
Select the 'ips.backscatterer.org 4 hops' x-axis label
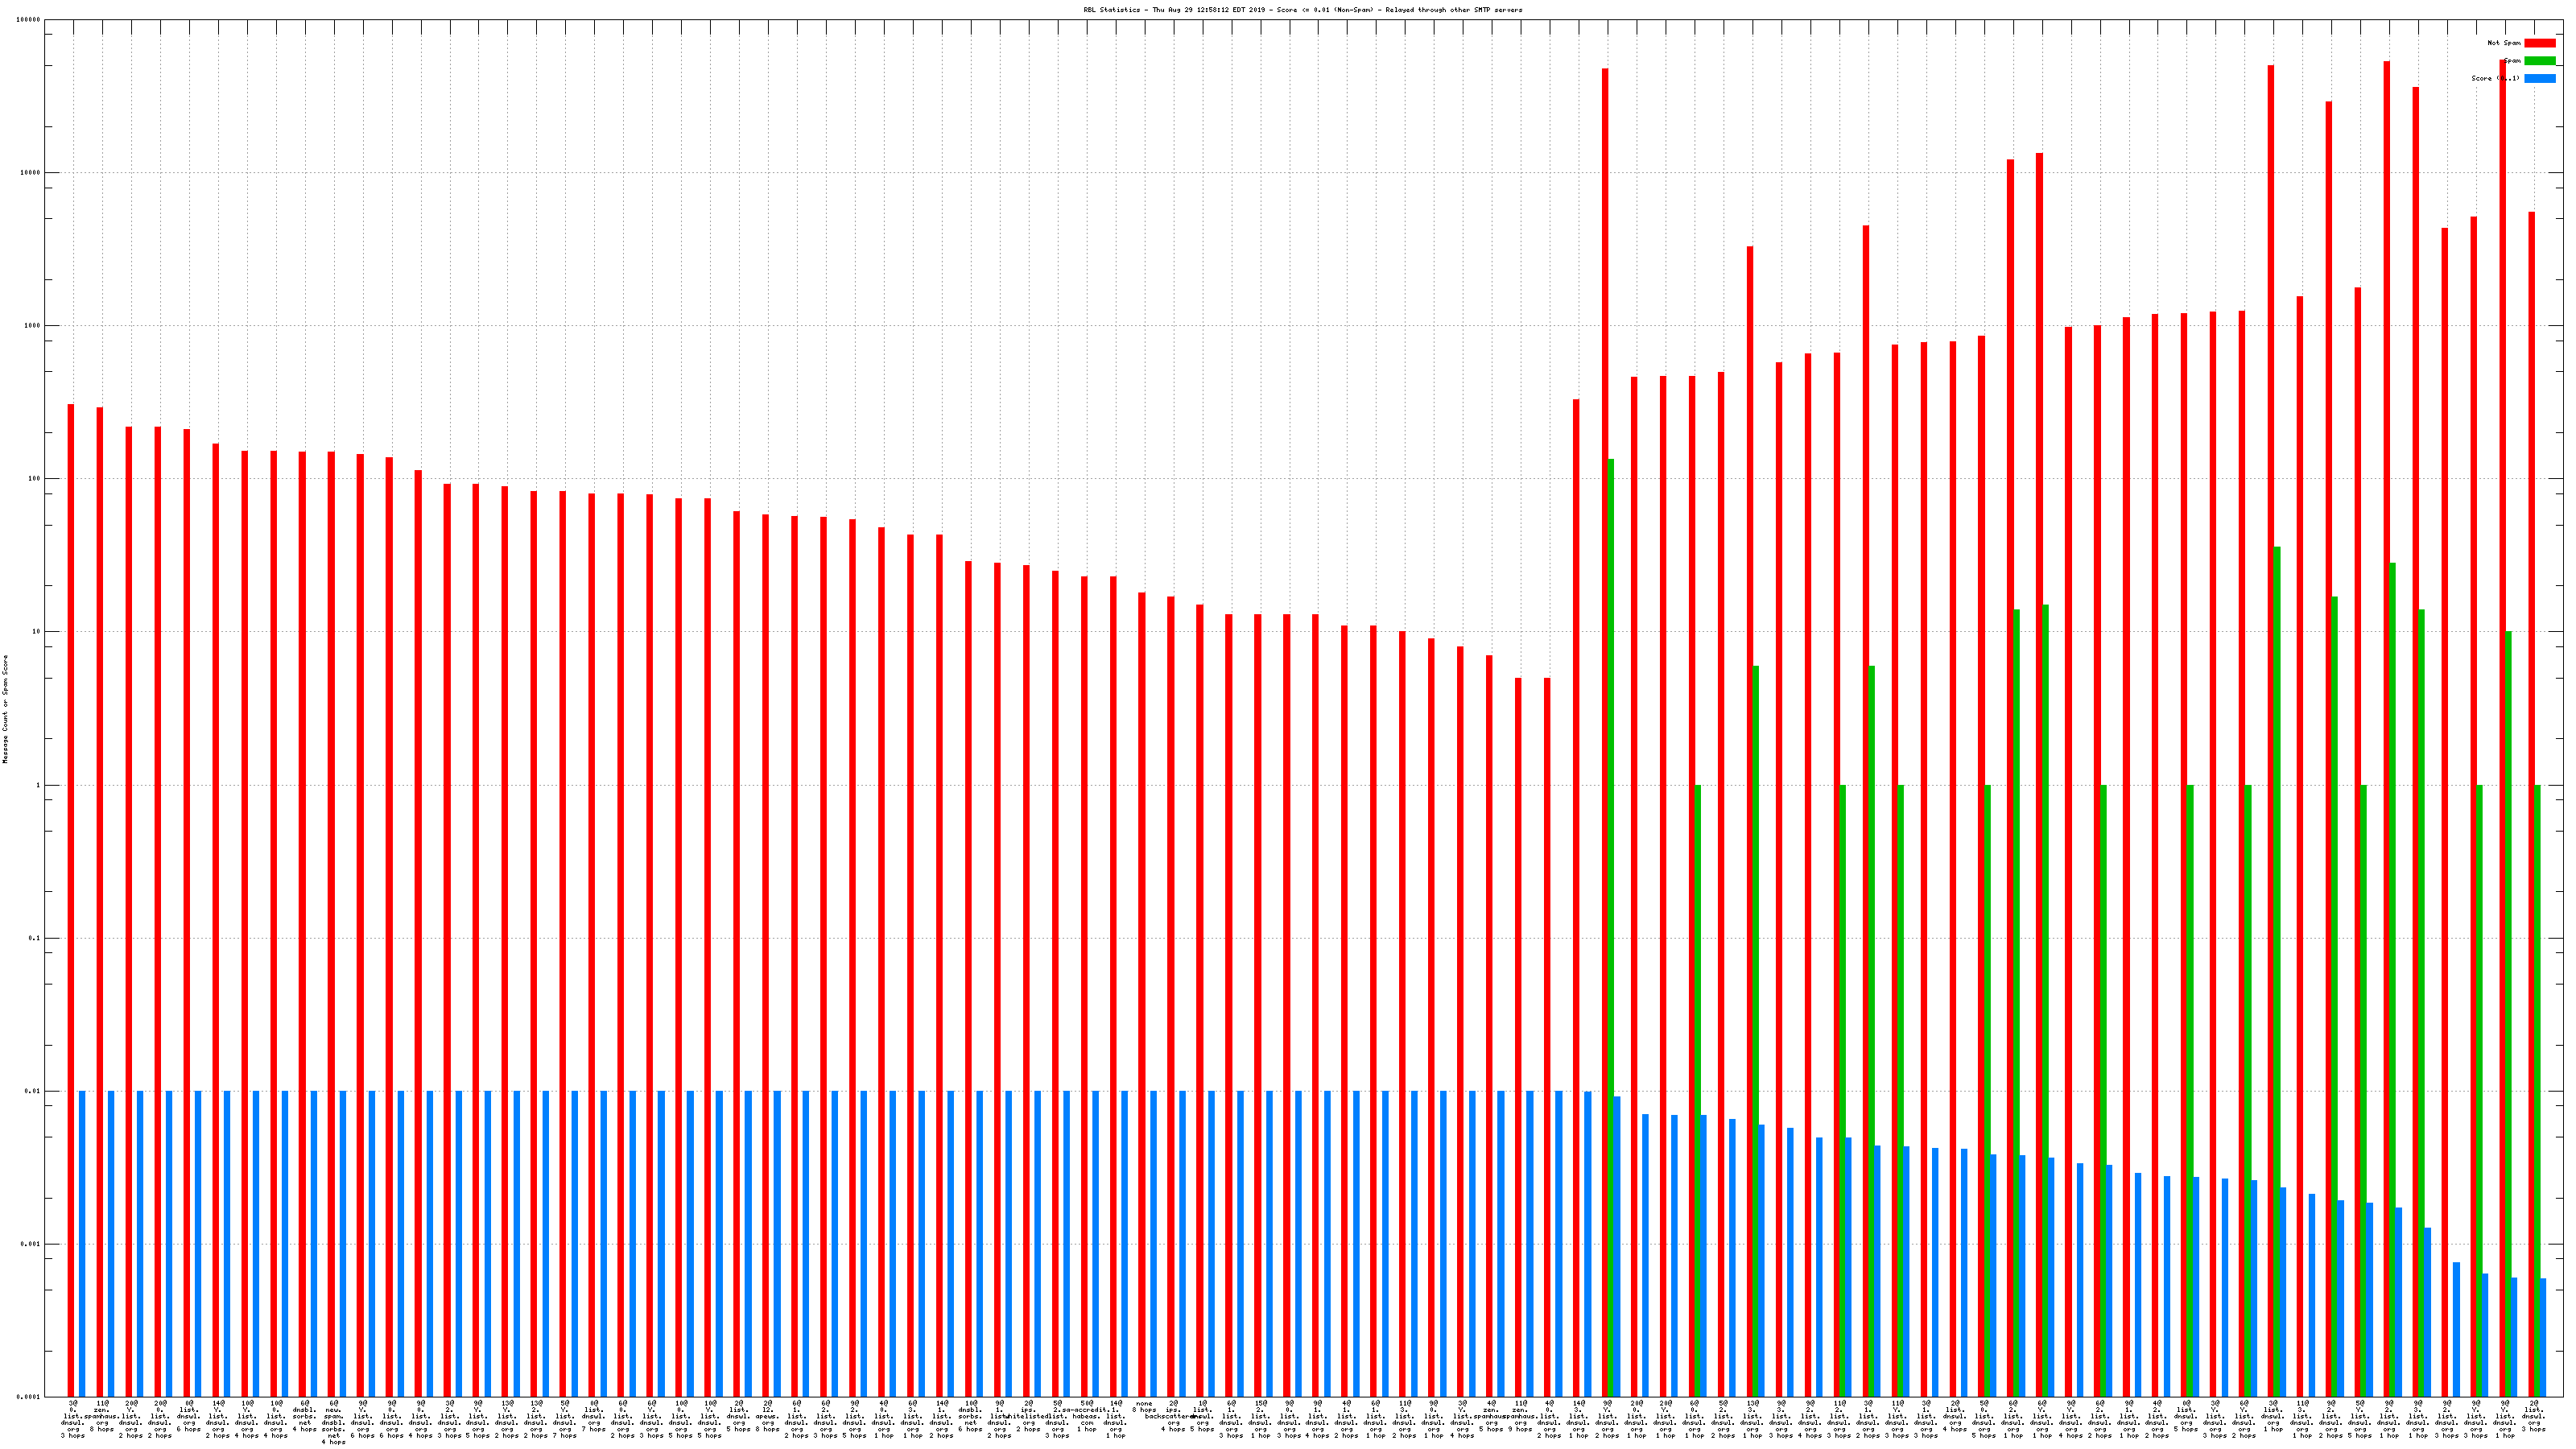[x=1173, y=1418]
